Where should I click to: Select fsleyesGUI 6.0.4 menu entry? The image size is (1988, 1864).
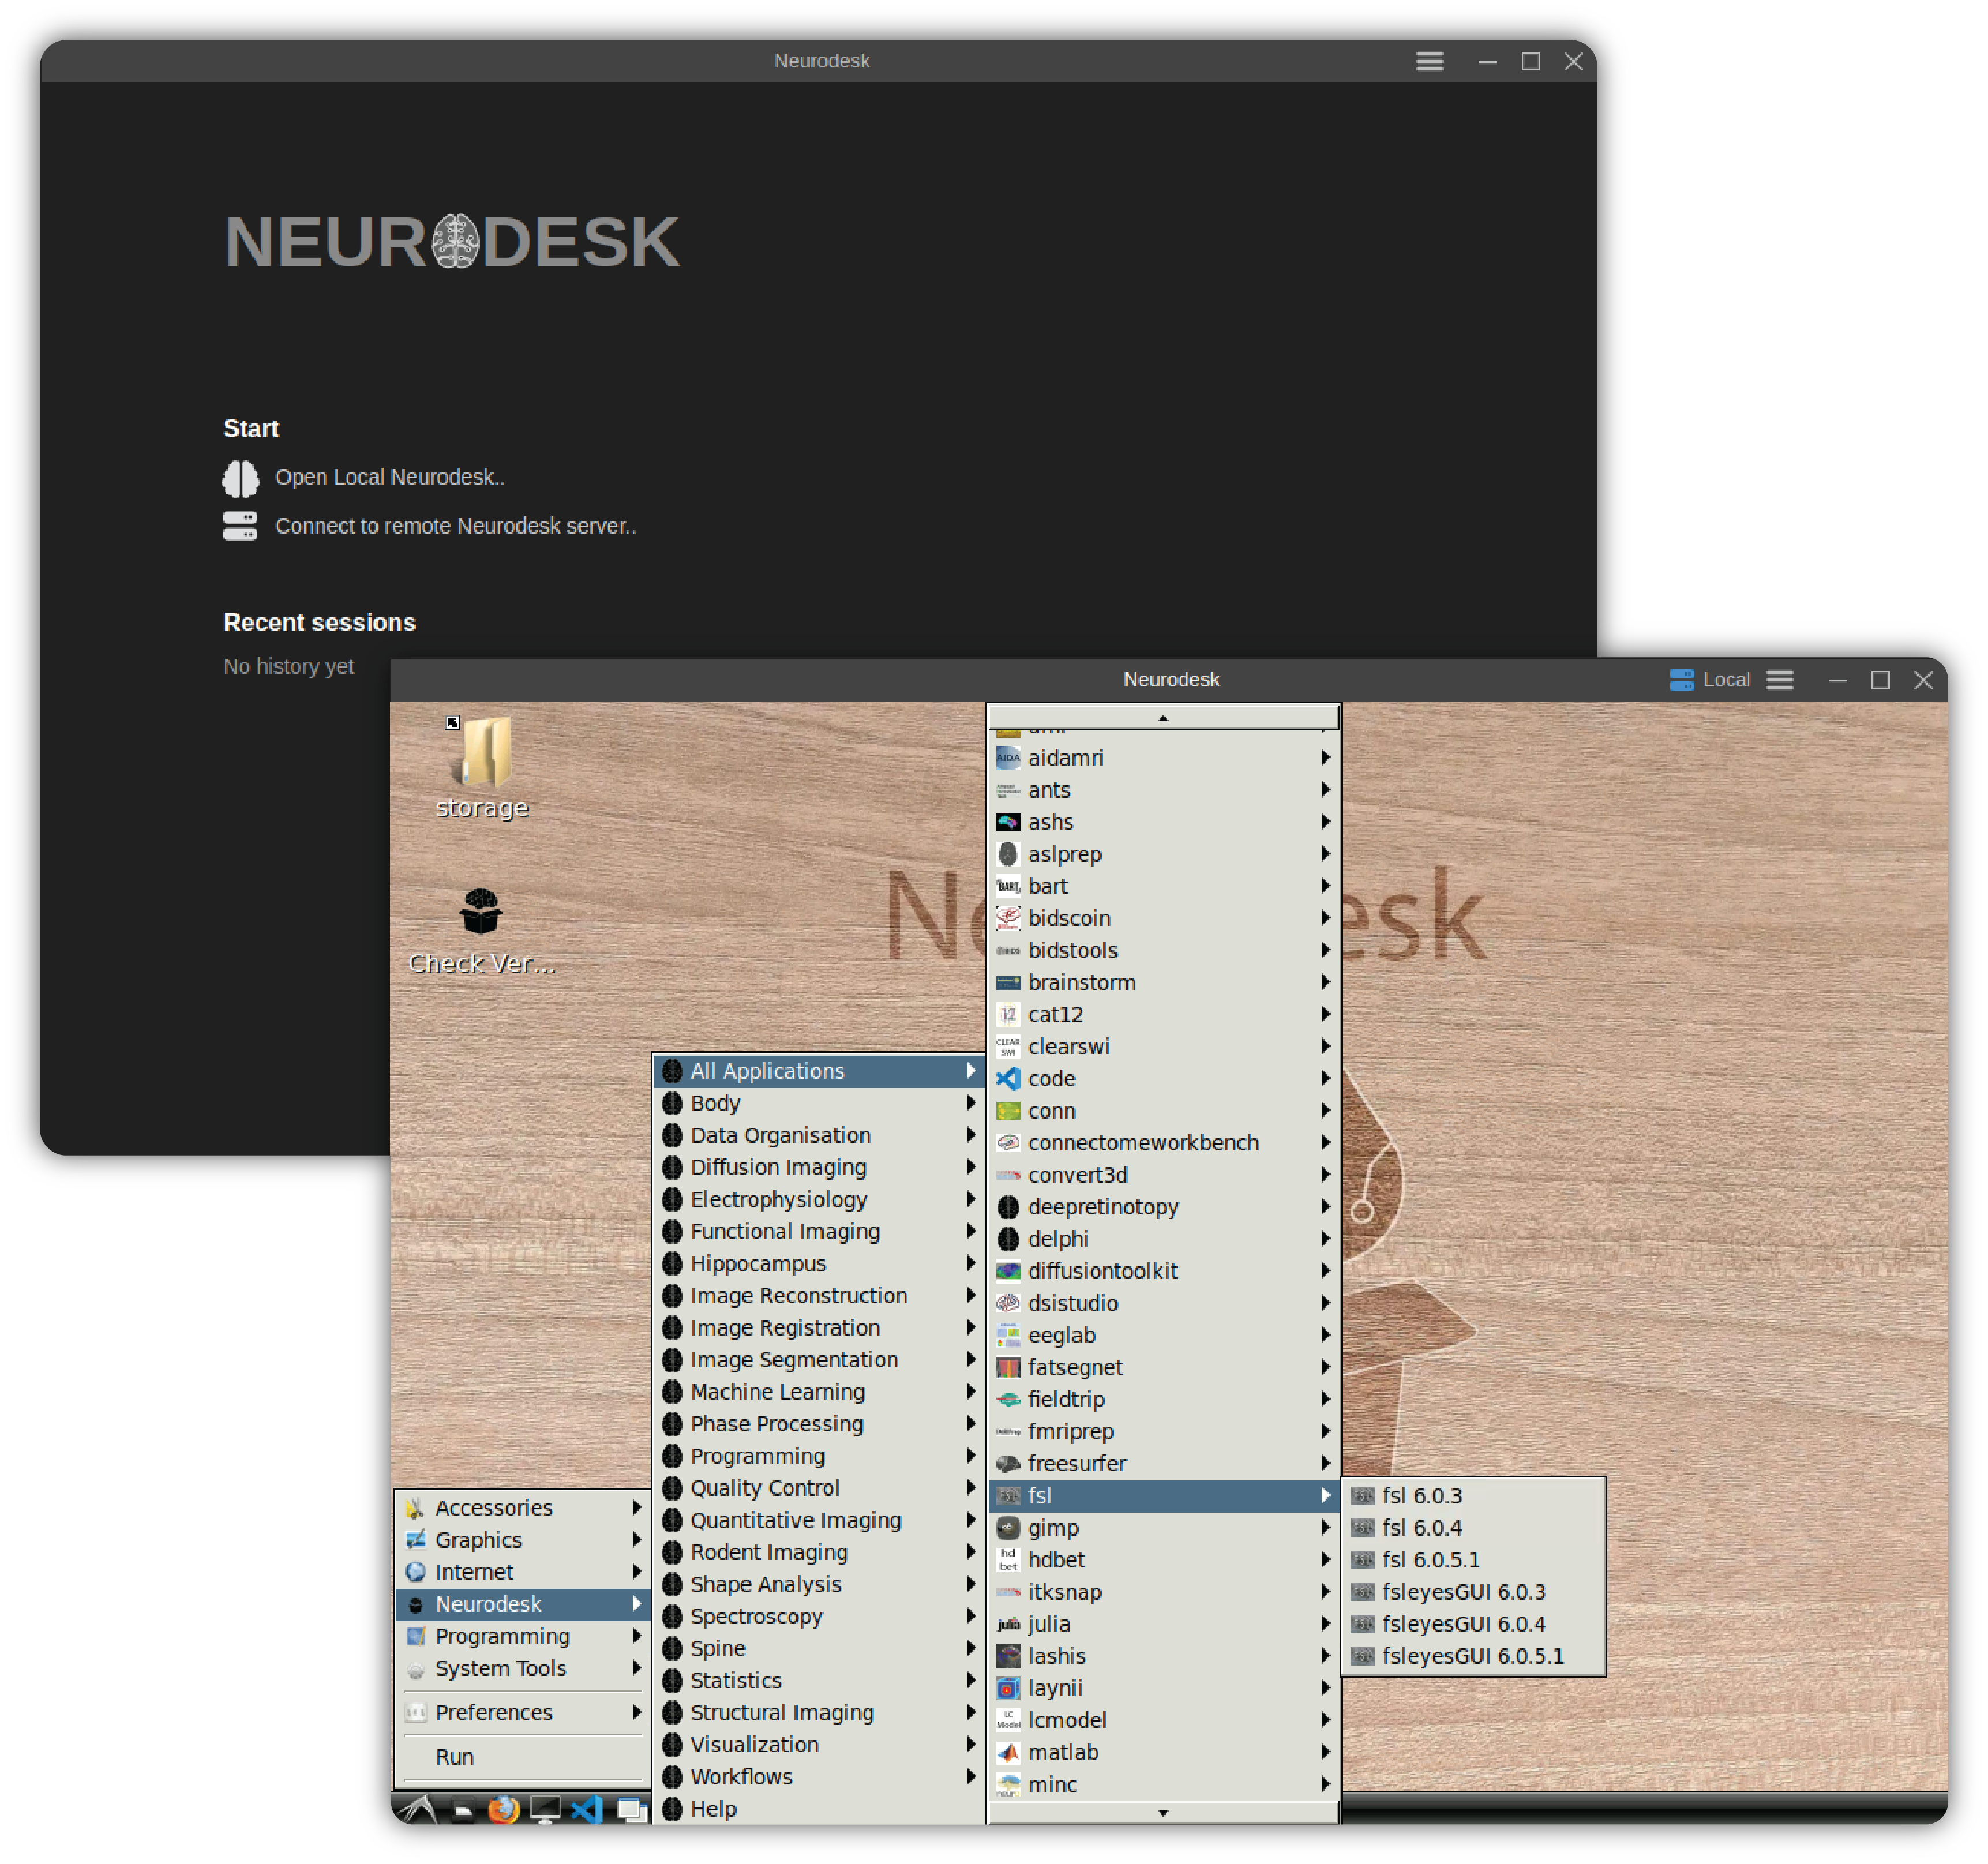[x=1463, y=1624]
